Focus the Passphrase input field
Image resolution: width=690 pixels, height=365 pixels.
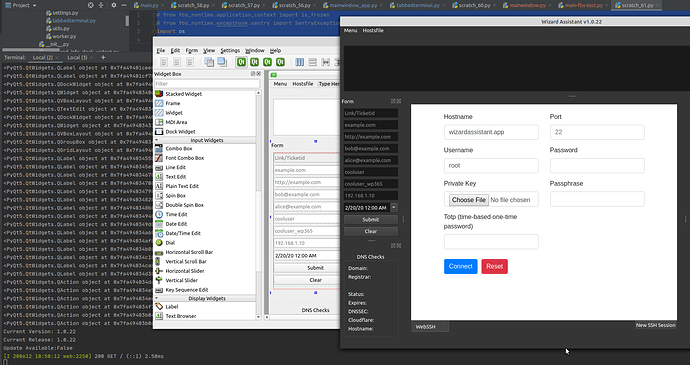(597, 199)
